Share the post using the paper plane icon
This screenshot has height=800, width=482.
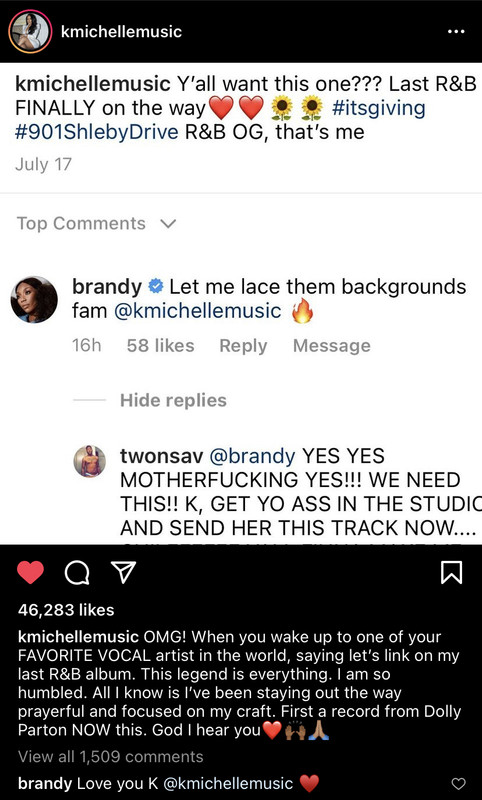pos(123,572)
